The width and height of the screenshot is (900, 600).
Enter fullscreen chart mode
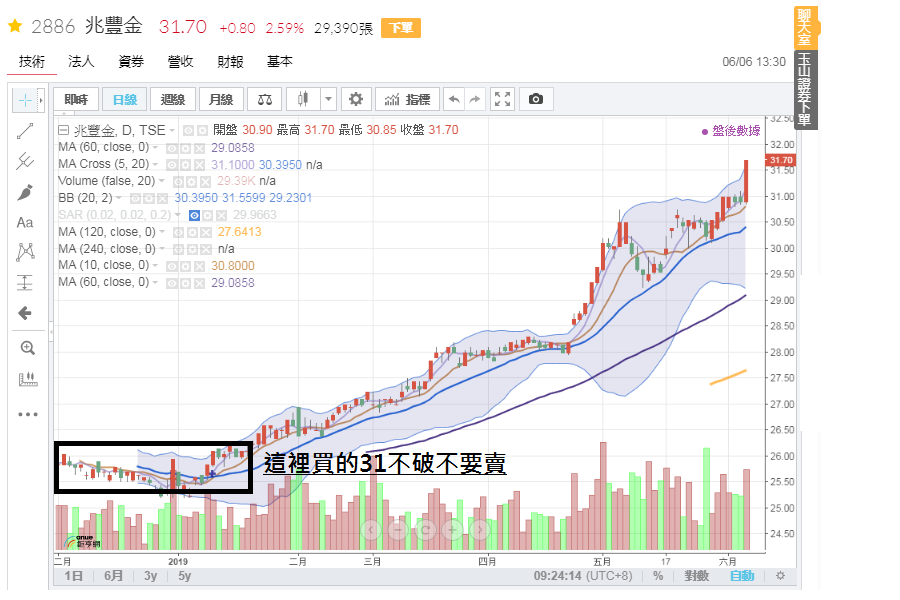tap(502, 99)
